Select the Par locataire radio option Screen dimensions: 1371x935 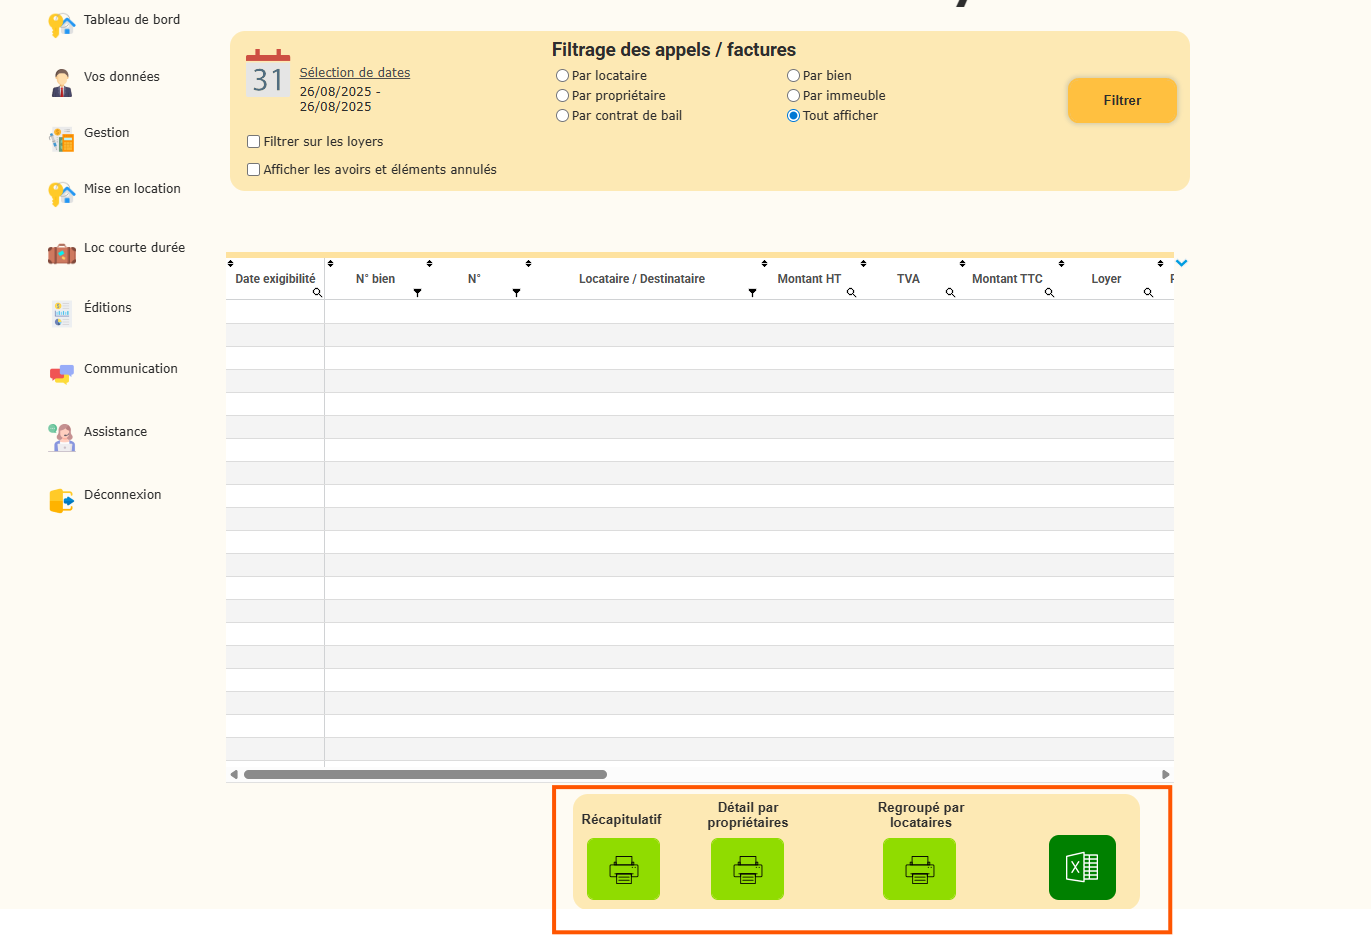coord(563,76)
